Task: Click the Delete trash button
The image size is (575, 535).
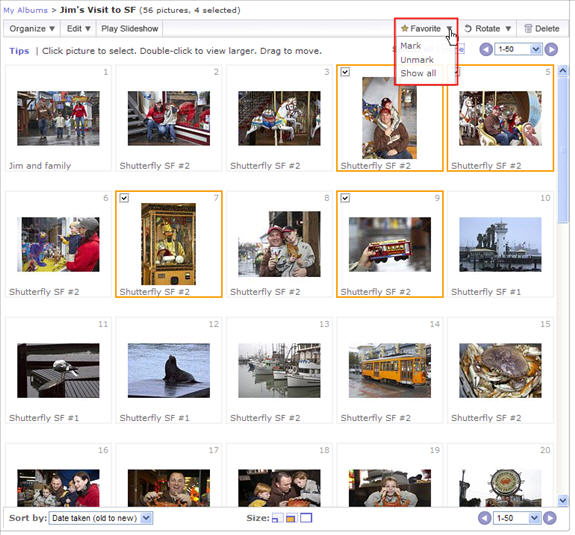Action: click(542, 29)
